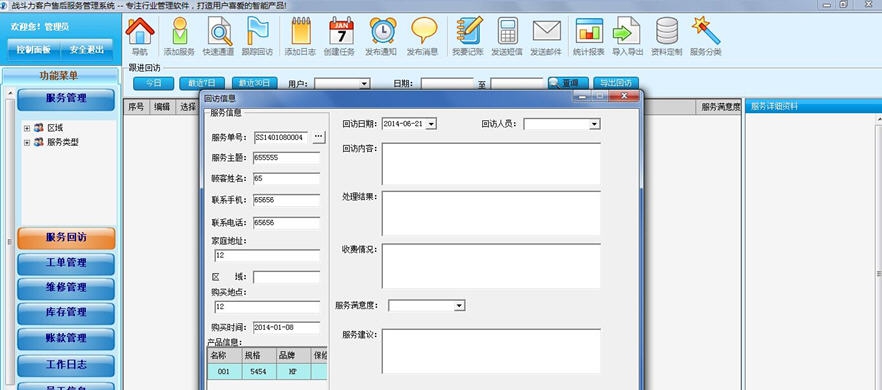Select the 5454 product cell
882x390 pixels.
(259, 371)
